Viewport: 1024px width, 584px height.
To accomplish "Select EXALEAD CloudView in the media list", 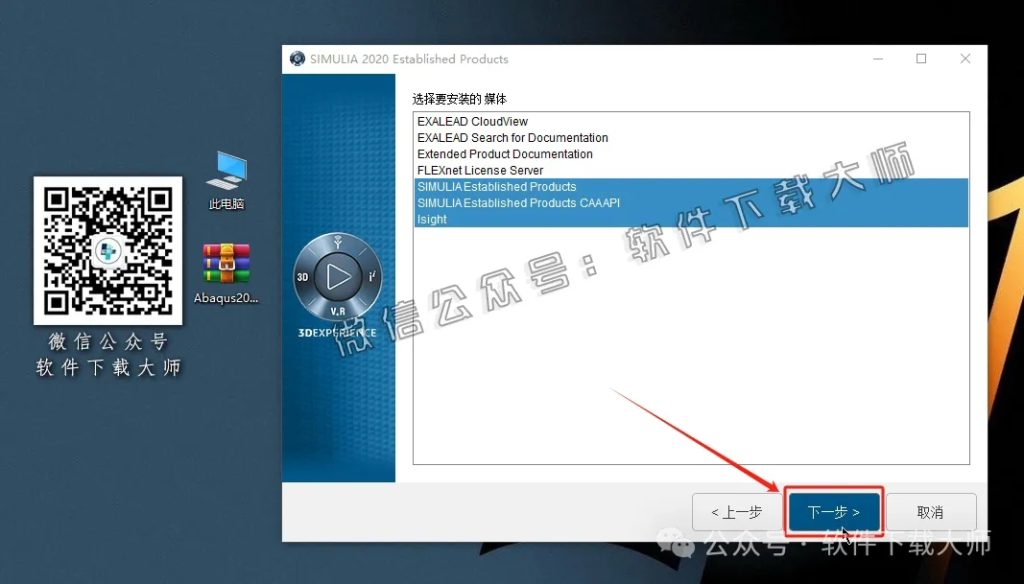I will (470, 121).
